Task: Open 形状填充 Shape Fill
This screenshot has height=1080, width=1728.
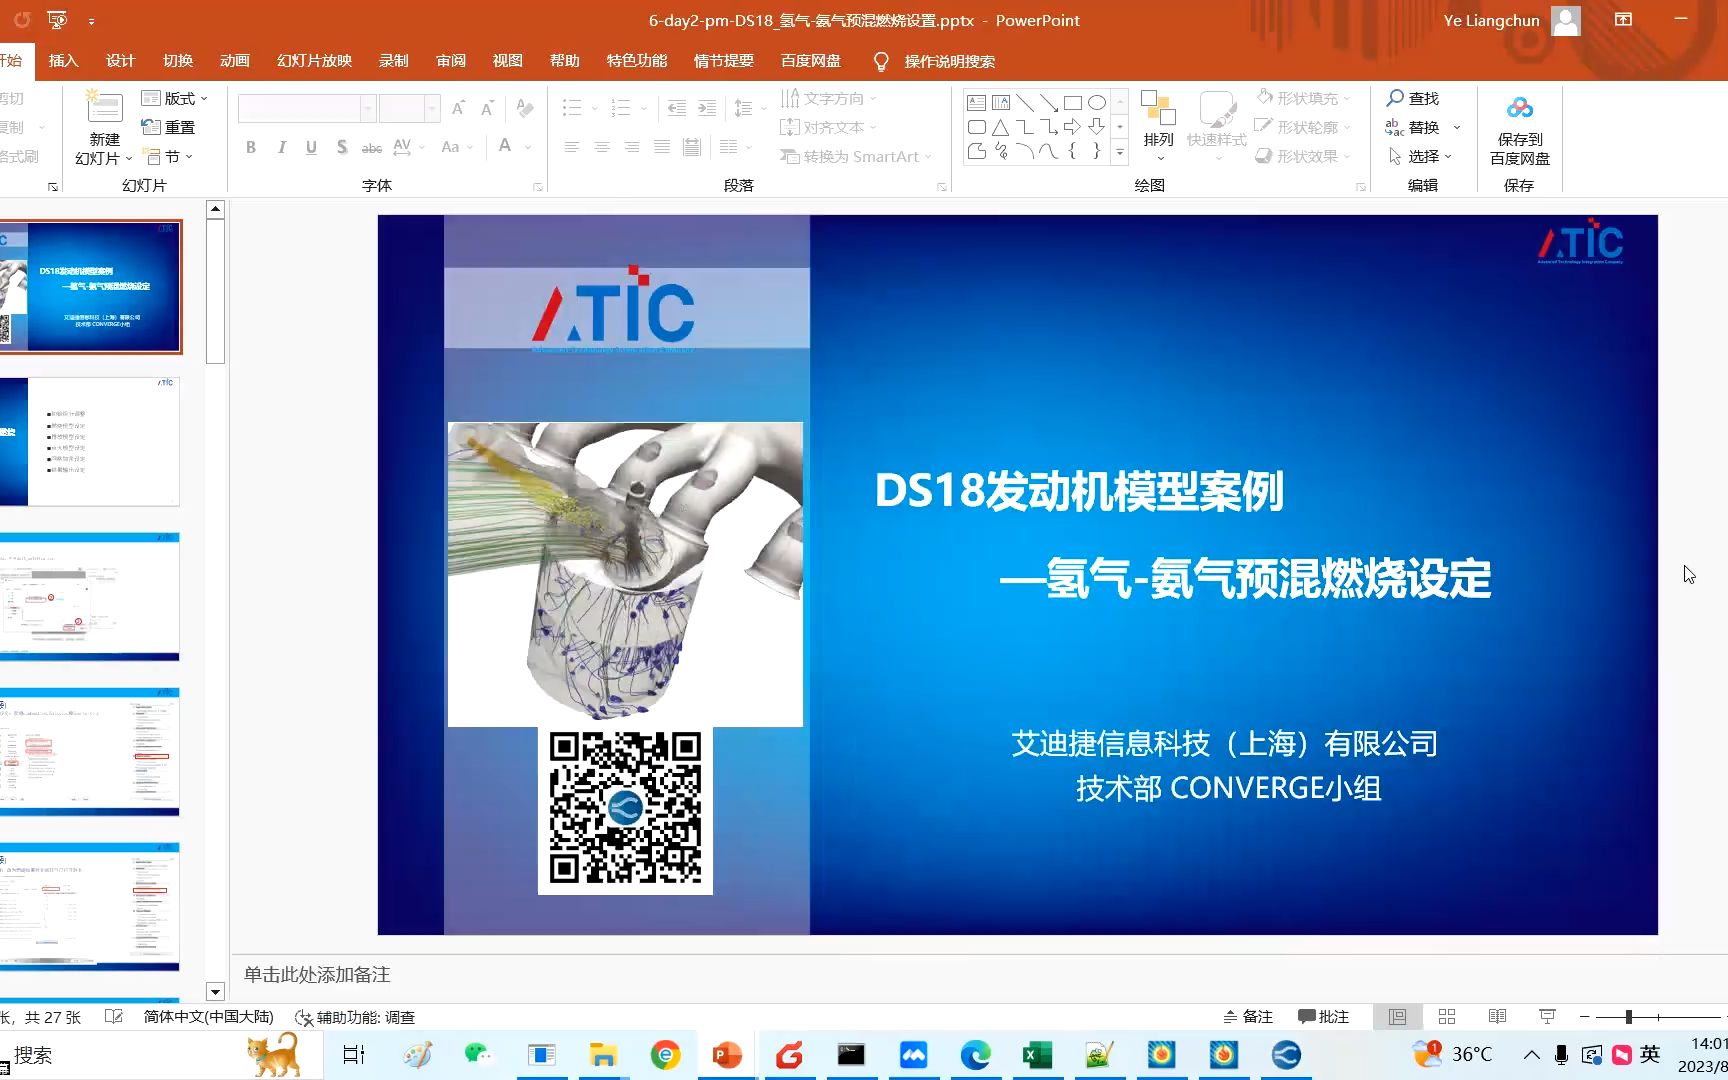Action: (1303, 98)
